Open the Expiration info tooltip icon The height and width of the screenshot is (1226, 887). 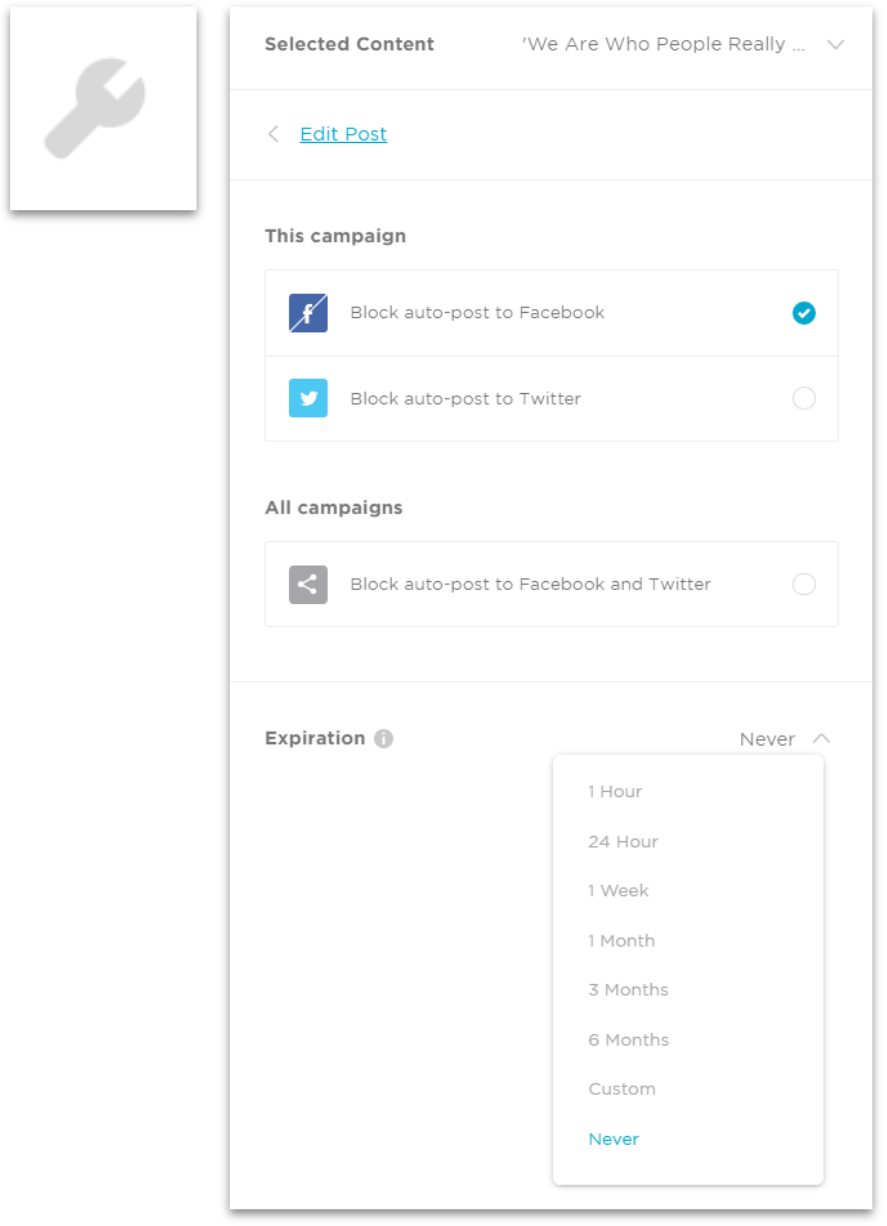(384, 739)
